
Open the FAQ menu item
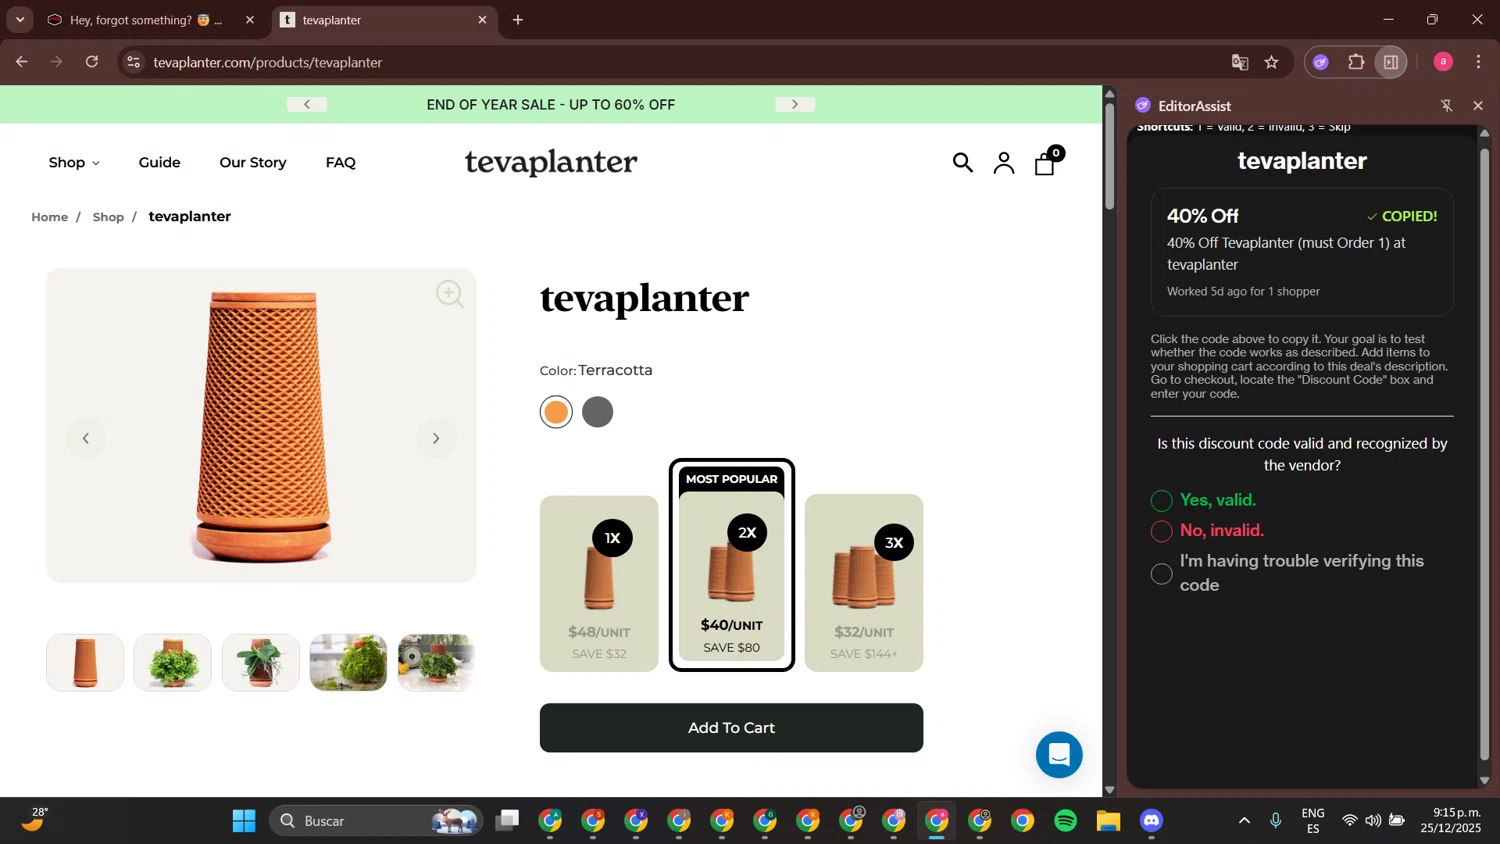pyautogui.click(x=341, y=162)
